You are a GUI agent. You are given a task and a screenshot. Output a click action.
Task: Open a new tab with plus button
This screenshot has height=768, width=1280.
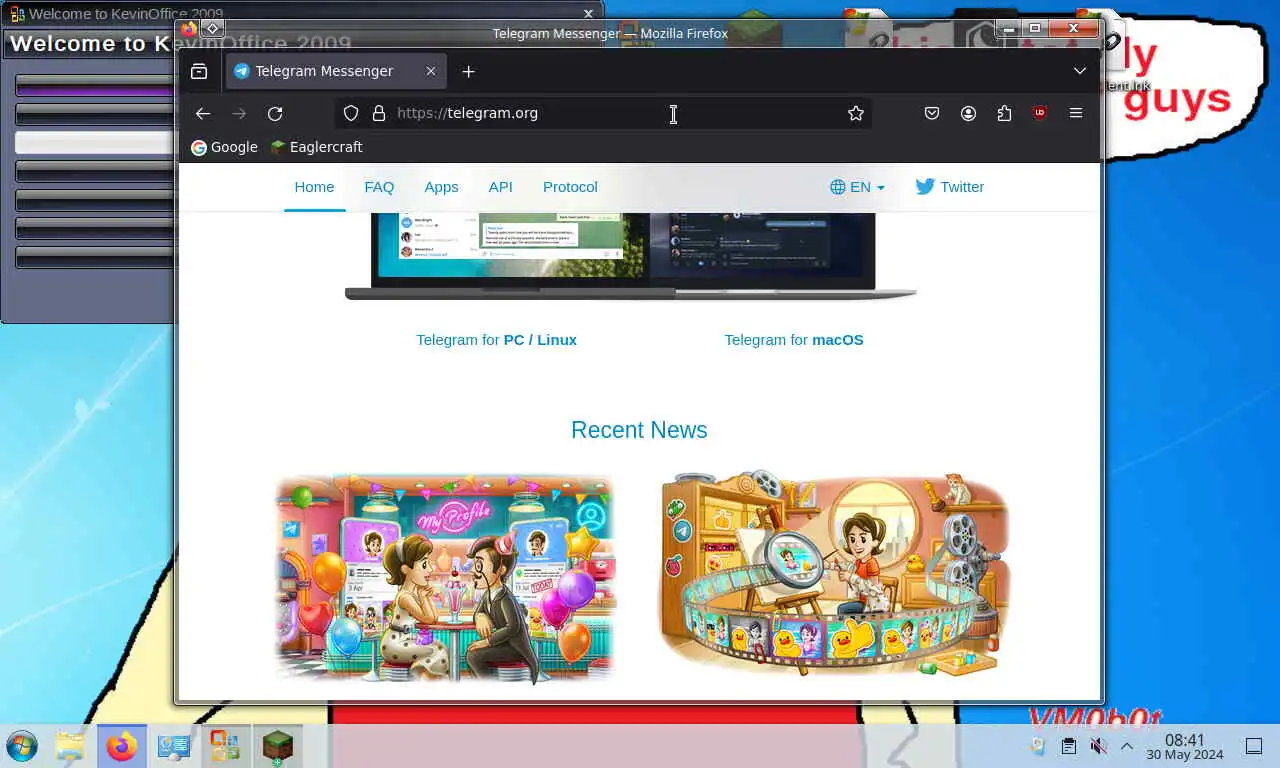click(x=468, y=71)
